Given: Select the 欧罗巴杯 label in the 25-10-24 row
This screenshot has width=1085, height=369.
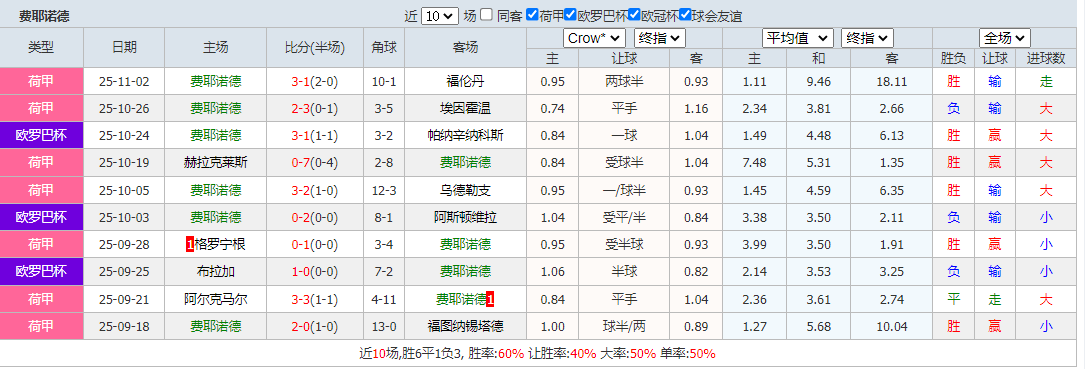Looking at the screenshot, I should click(x=42, y=136).
